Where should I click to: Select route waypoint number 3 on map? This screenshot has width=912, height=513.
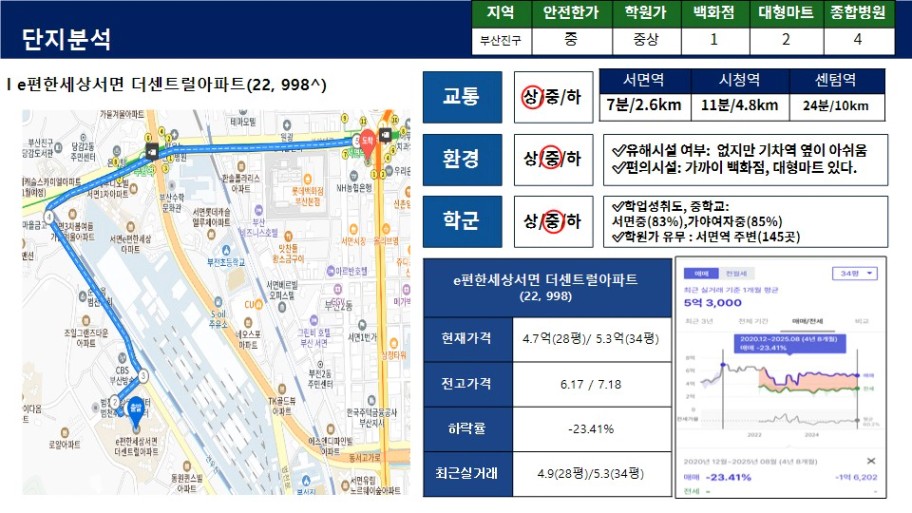point(143,376)
